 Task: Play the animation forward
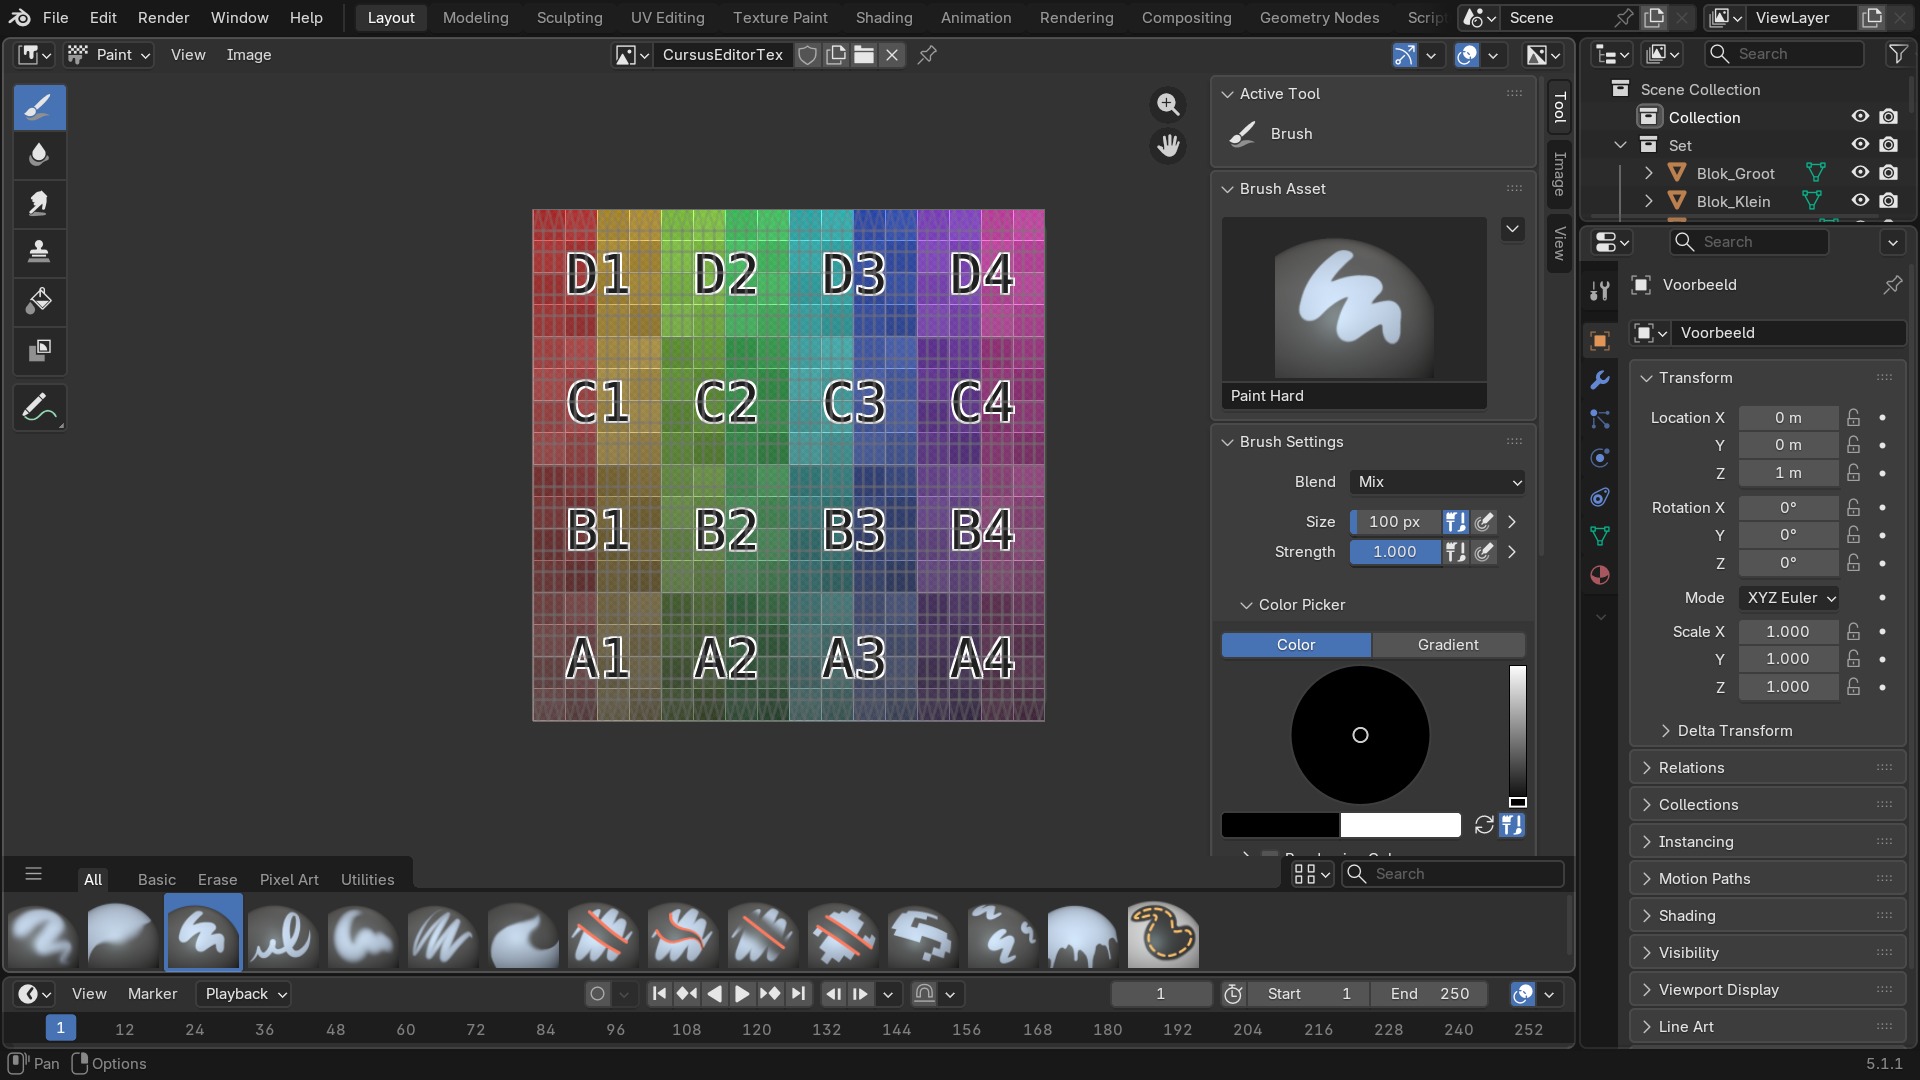click(742, 994)
